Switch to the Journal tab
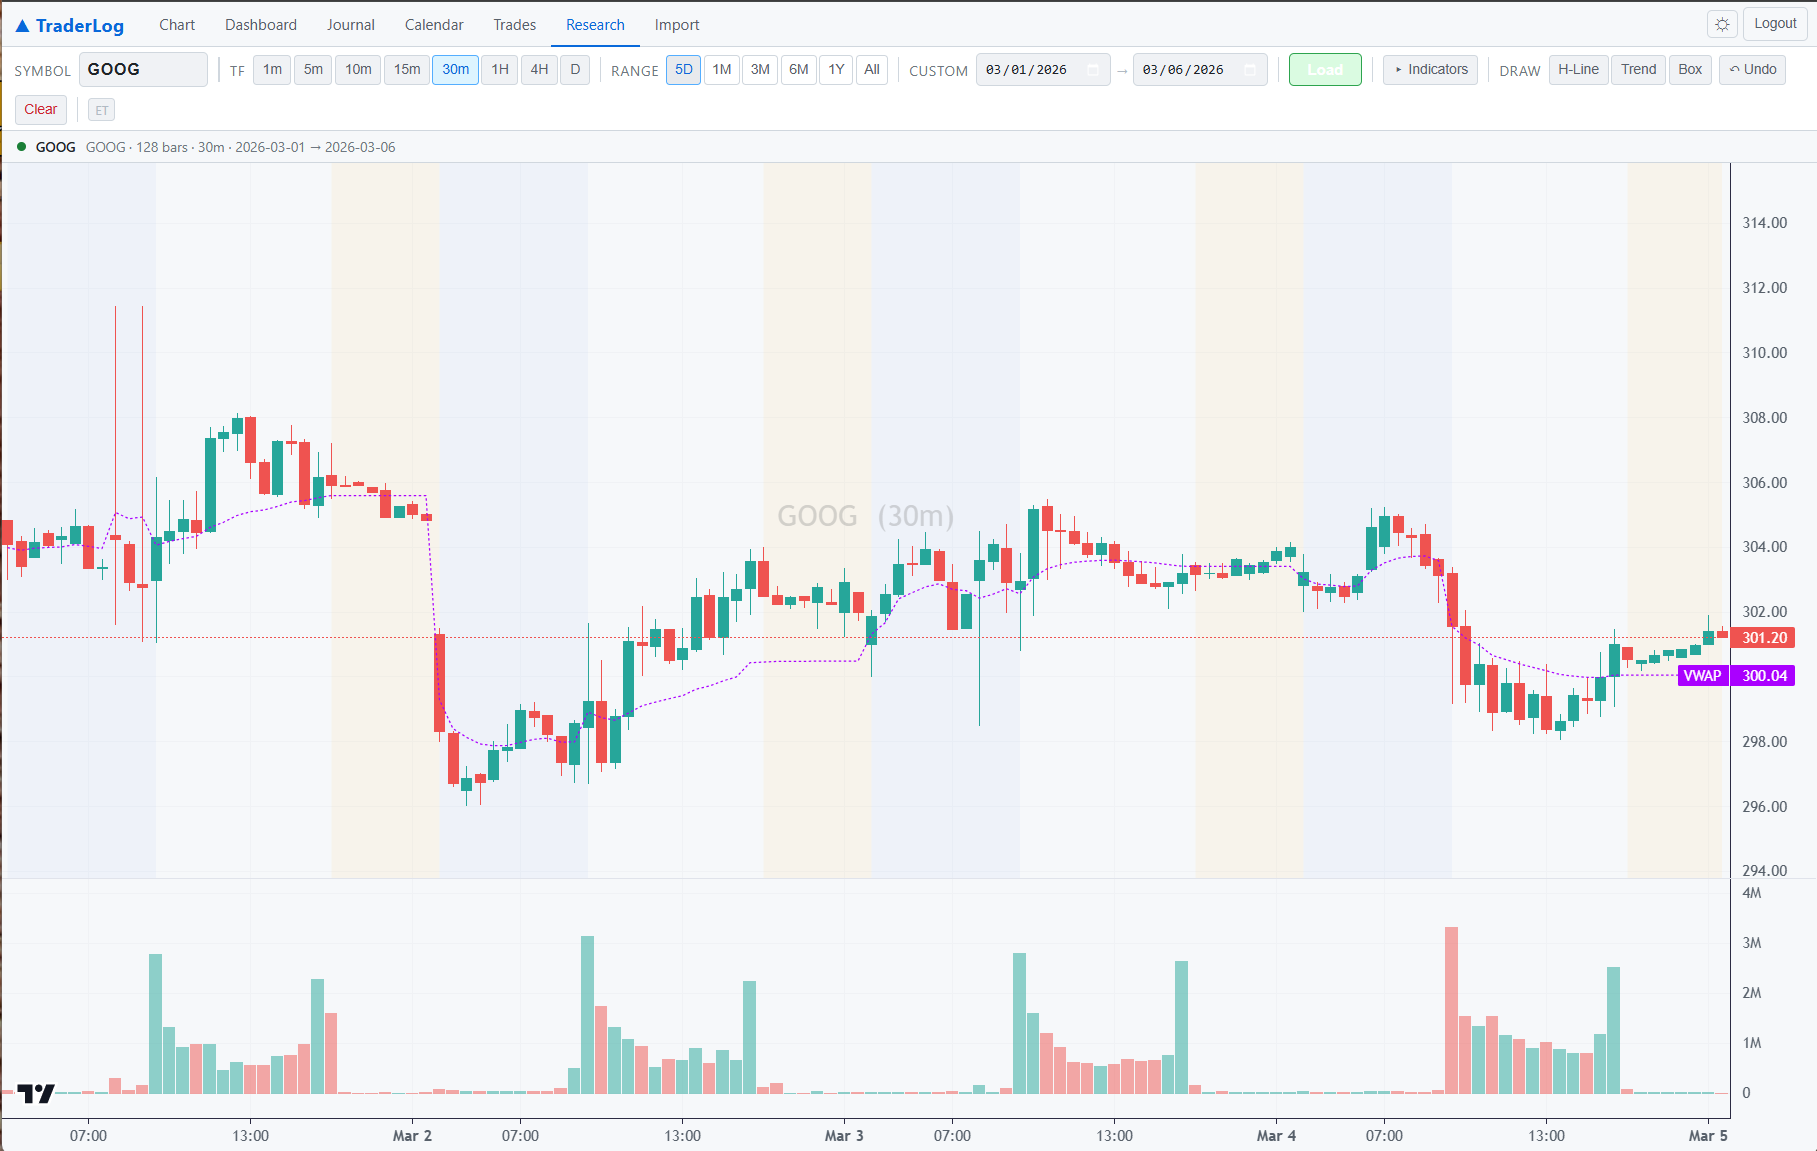Viewport: 1817px width, 1151px height. tap(351, 24)
